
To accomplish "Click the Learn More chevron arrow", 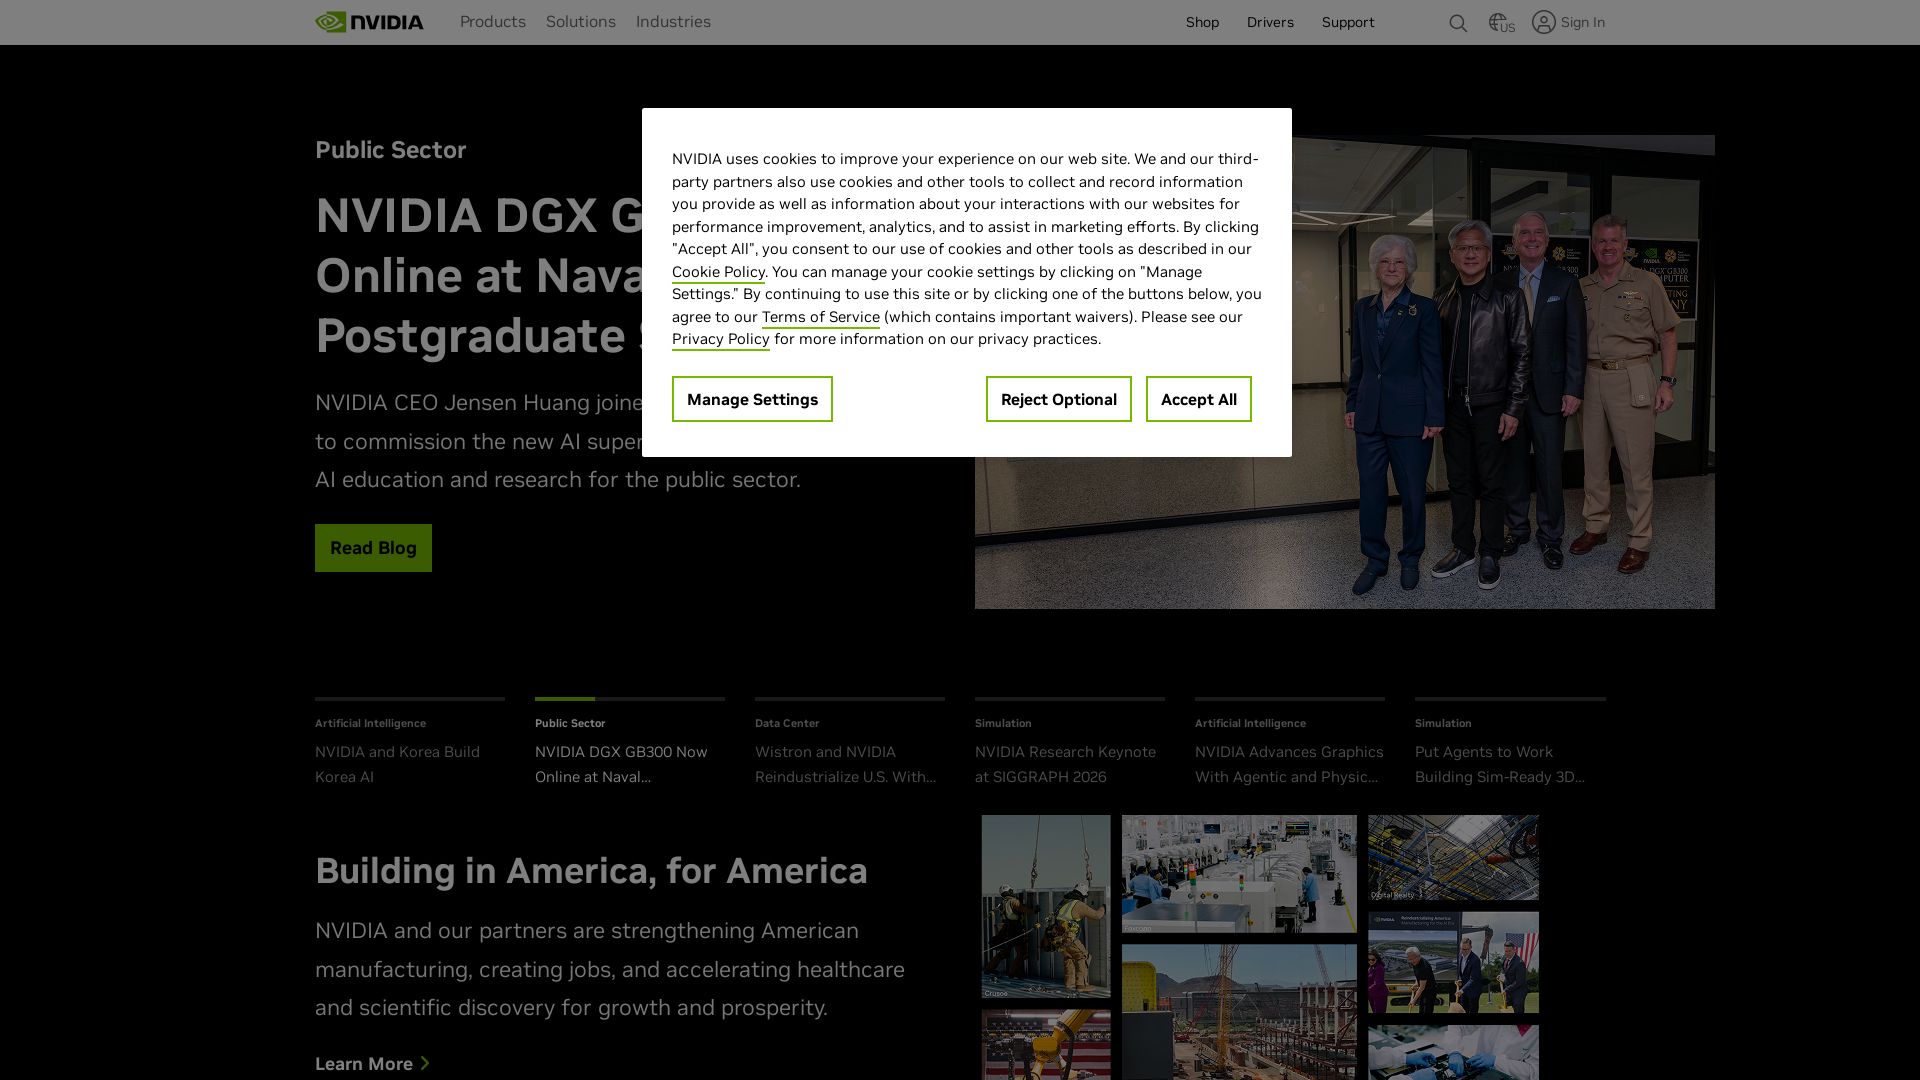I will pos(425,1063).
